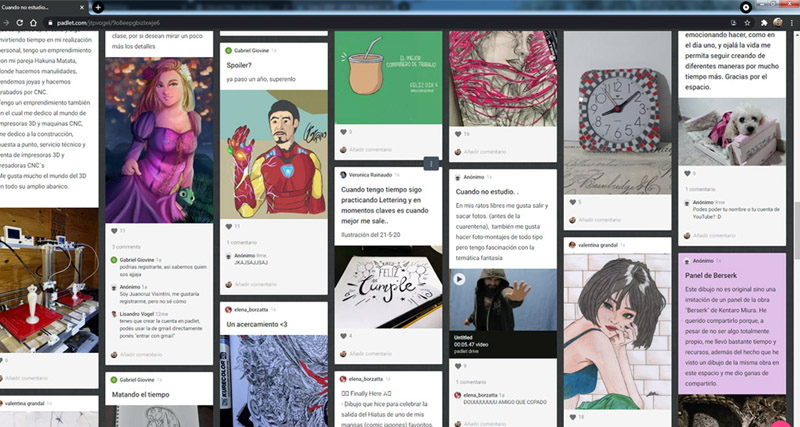Image resolution: width=800 pixels, height=427 pixels.
Task: Click the install app icon in address bar
Action: [733, 23]
